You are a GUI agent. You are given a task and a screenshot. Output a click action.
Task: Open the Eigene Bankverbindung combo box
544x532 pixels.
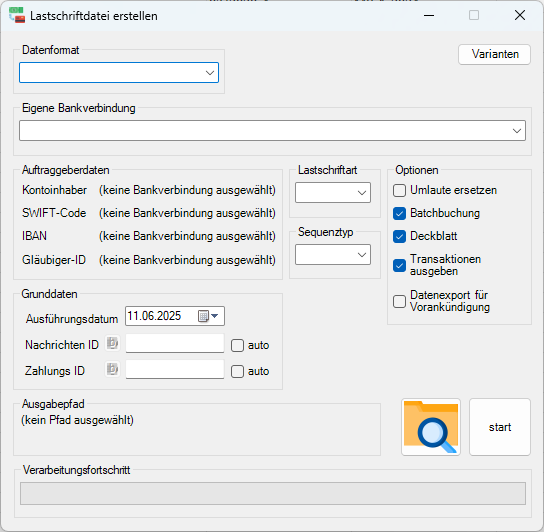tap(272, 130)
